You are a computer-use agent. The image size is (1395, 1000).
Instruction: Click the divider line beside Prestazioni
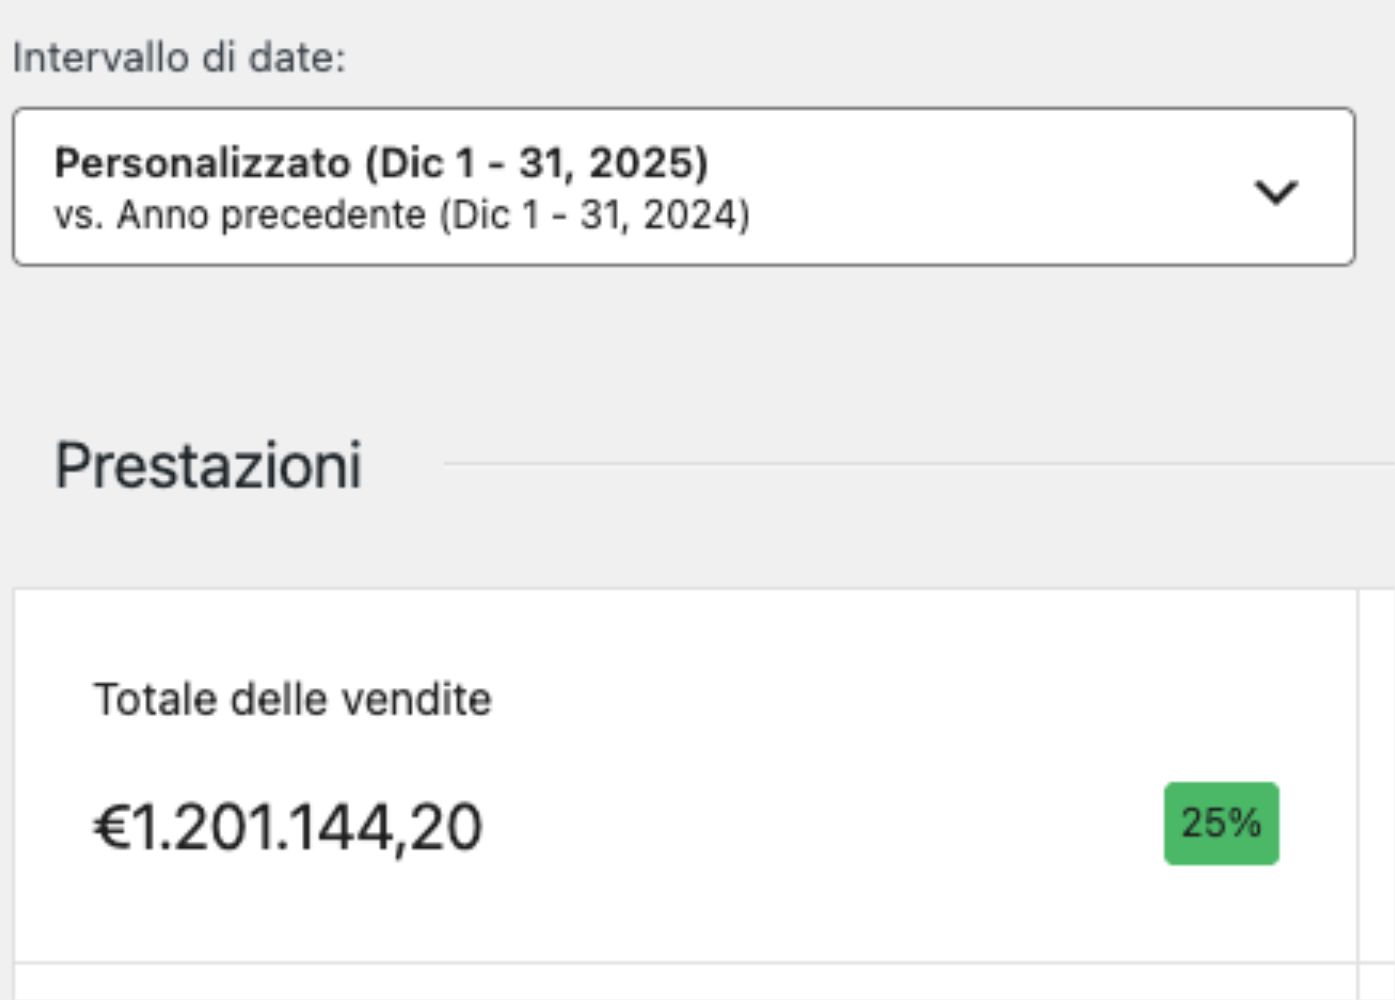coord(900,464)
